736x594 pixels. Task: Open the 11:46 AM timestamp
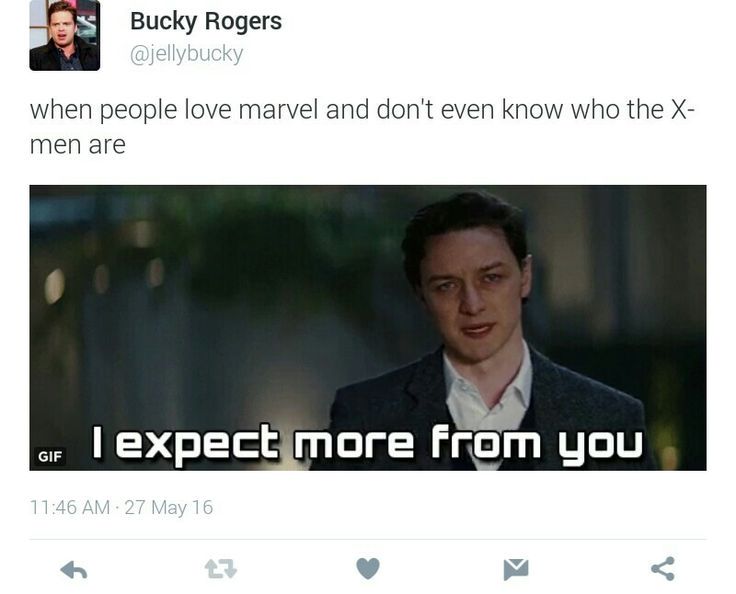coord(69,508)
